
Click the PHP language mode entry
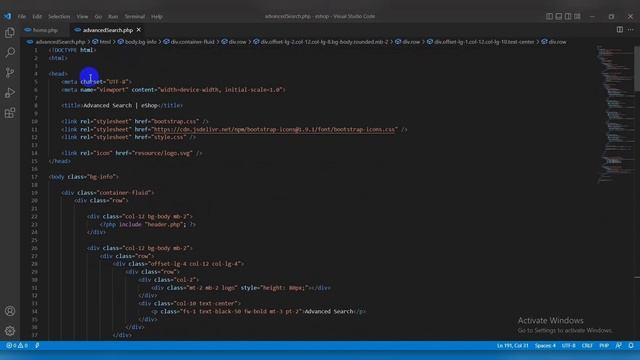point(604,345)
